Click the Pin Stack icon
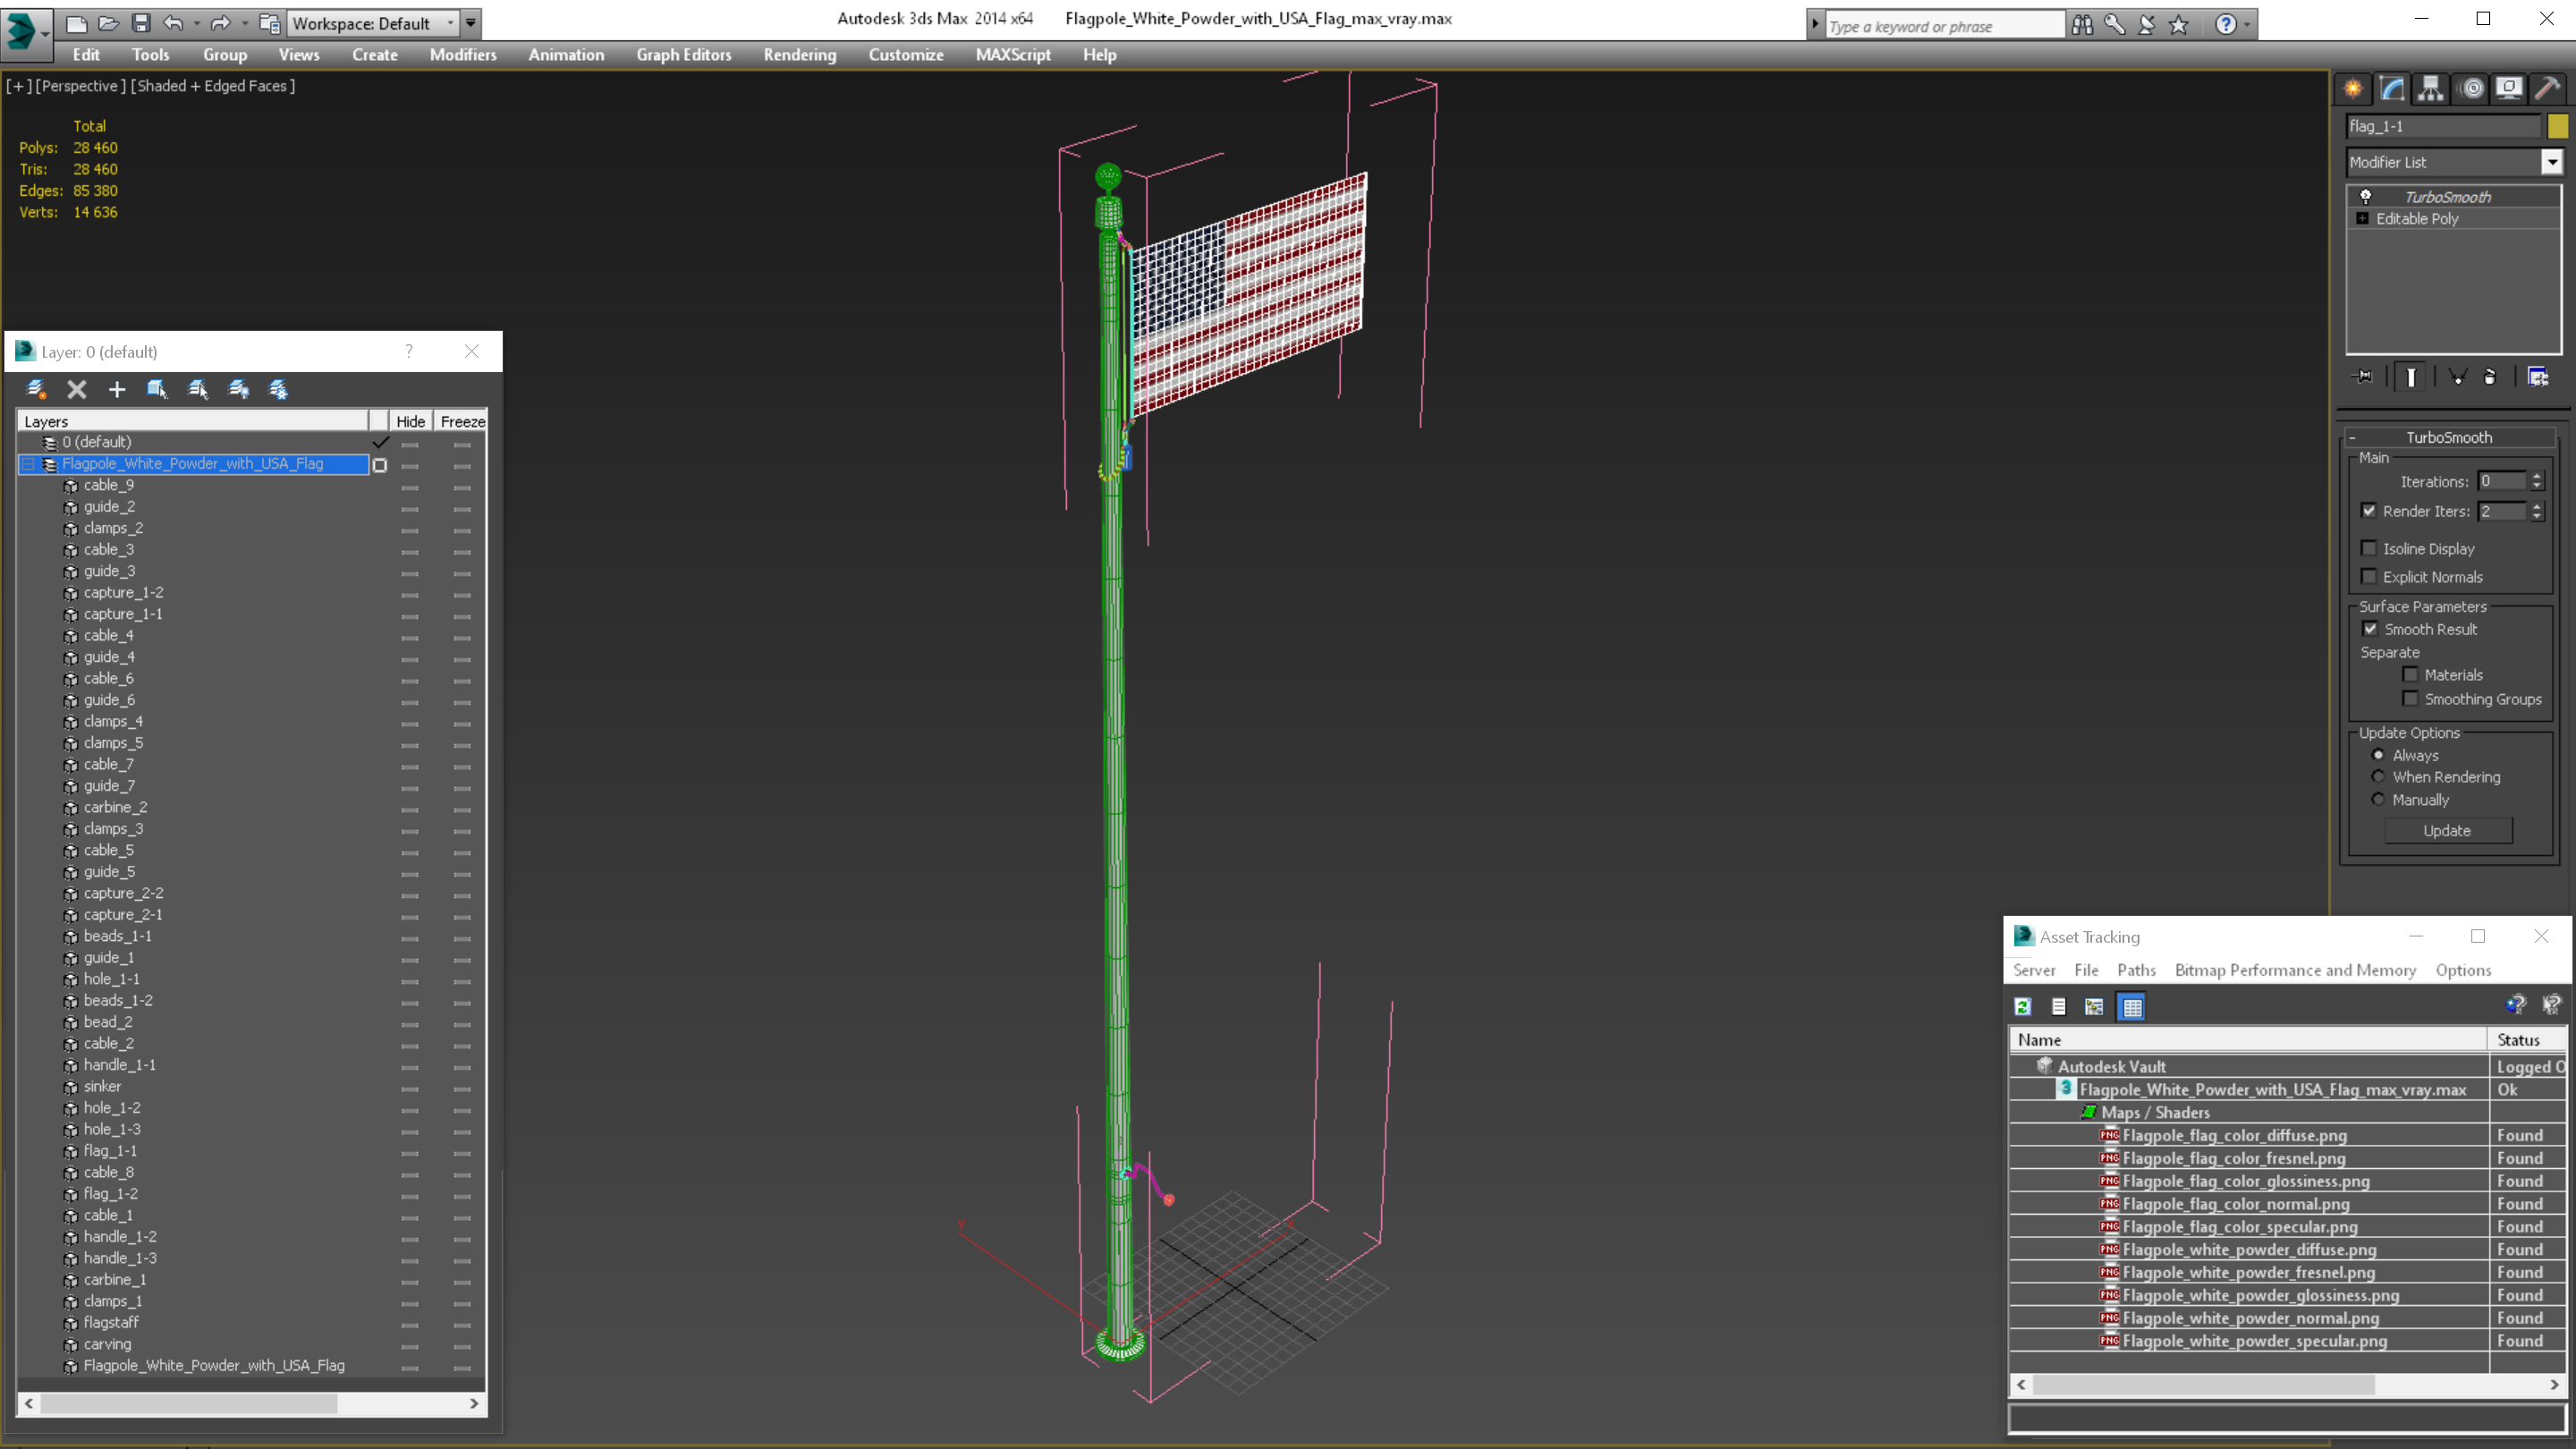The height and width of the screenshot is (1449, 2576). [2363, 377]
